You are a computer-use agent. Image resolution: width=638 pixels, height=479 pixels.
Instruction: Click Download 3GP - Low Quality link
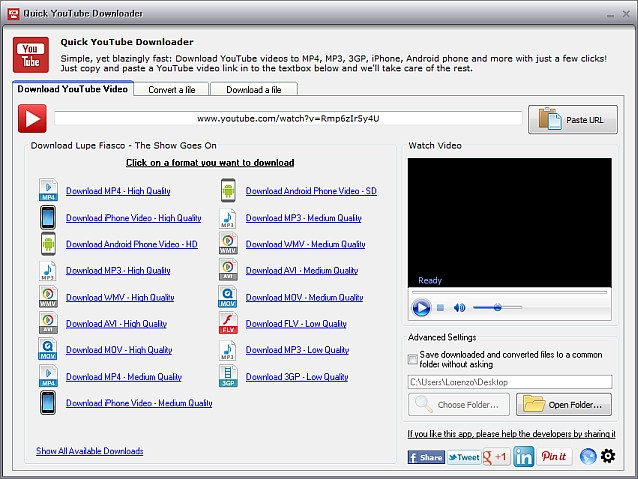(297, 377)
